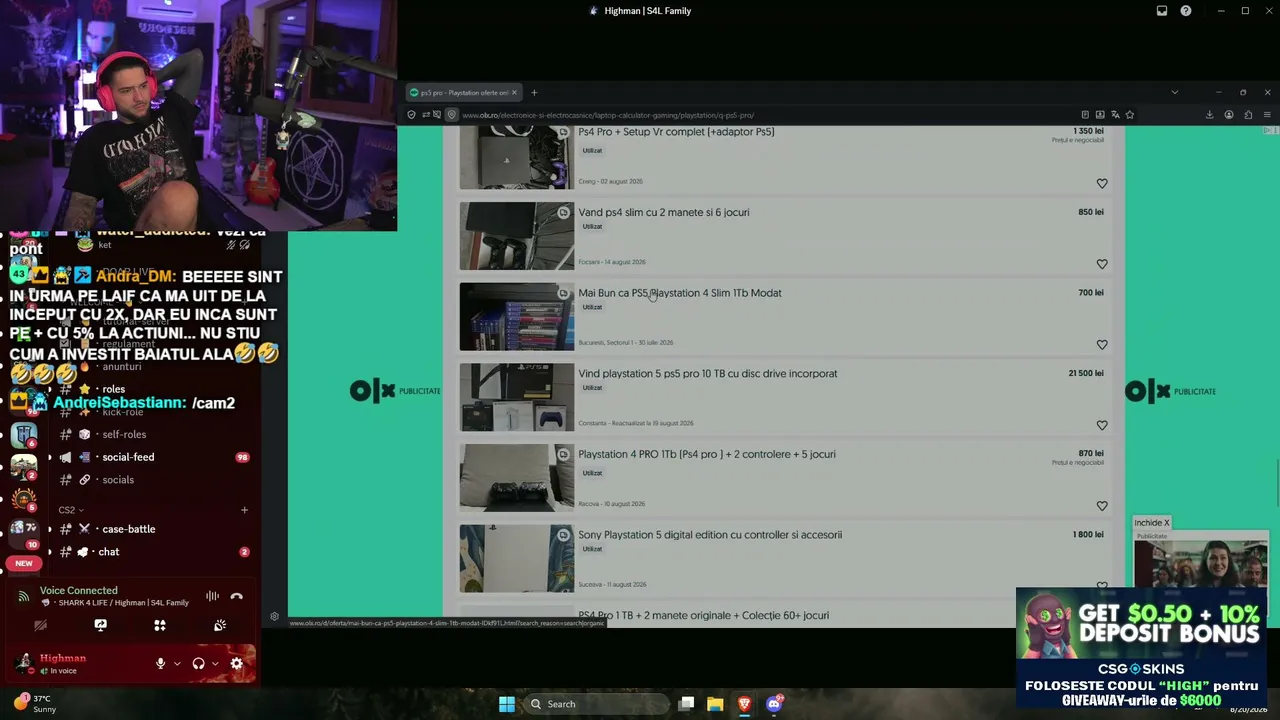The height and width of the screenshot is (720, 1280).
Task: Click the Windows taskbar Search box
Action: pos(597,704)
